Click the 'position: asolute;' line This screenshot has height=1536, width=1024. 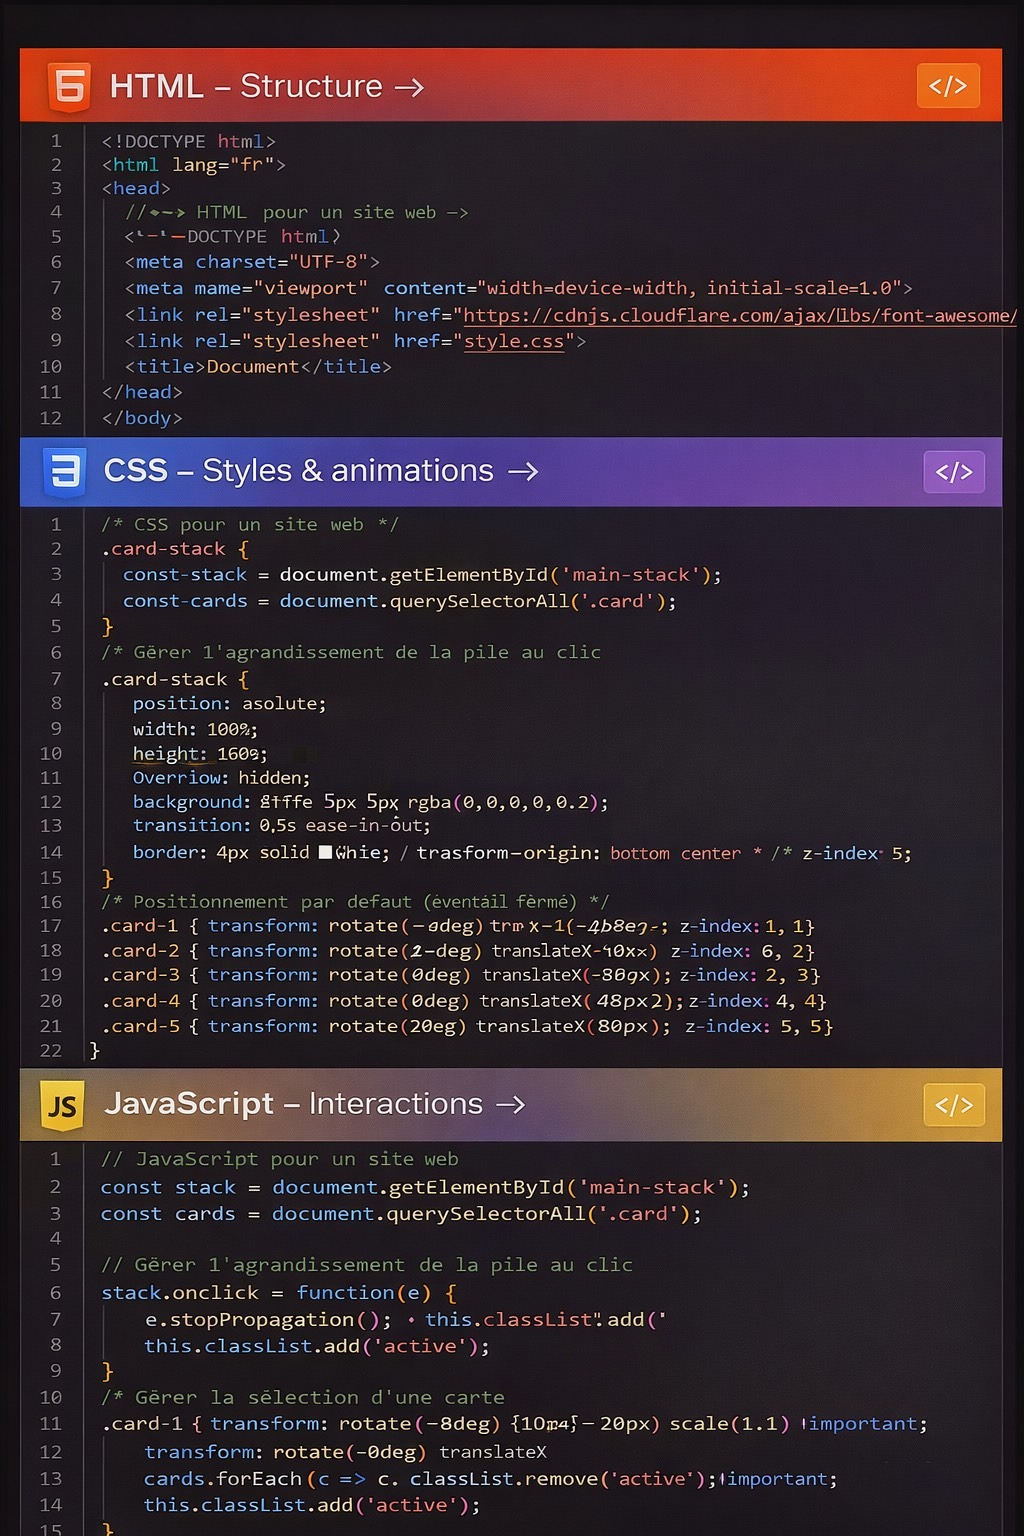[230, 704]
